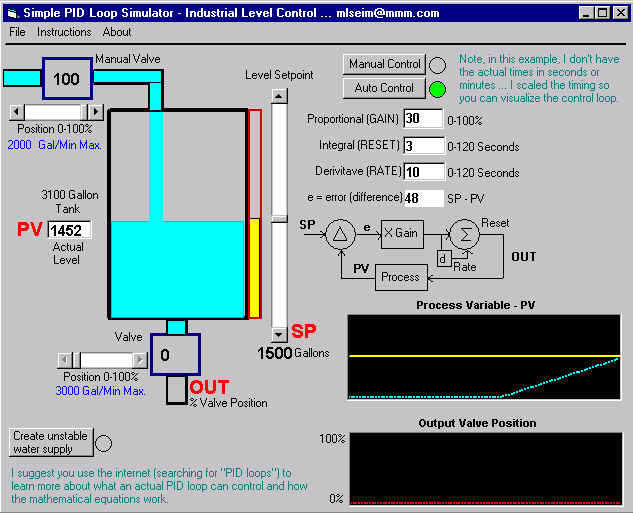The height and width of the screenshot is (513, 633).
Task: Open the Instructions menu
Action: tap(64, 32)
